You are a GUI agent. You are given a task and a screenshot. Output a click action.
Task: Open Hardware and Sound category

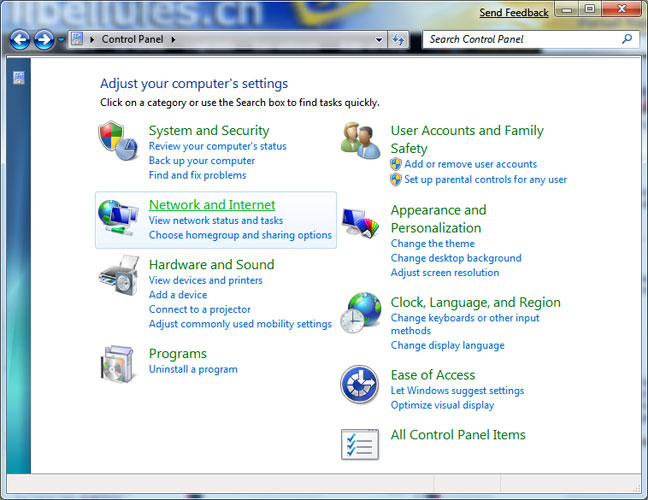point(211,264)
